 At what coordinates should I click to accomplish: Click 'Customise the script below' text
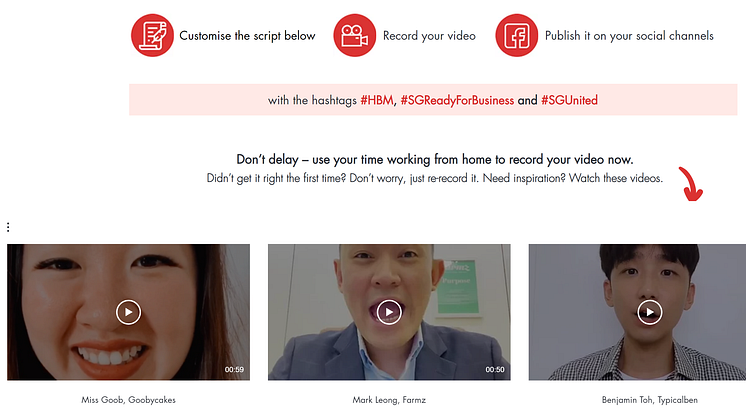[247, 36]
